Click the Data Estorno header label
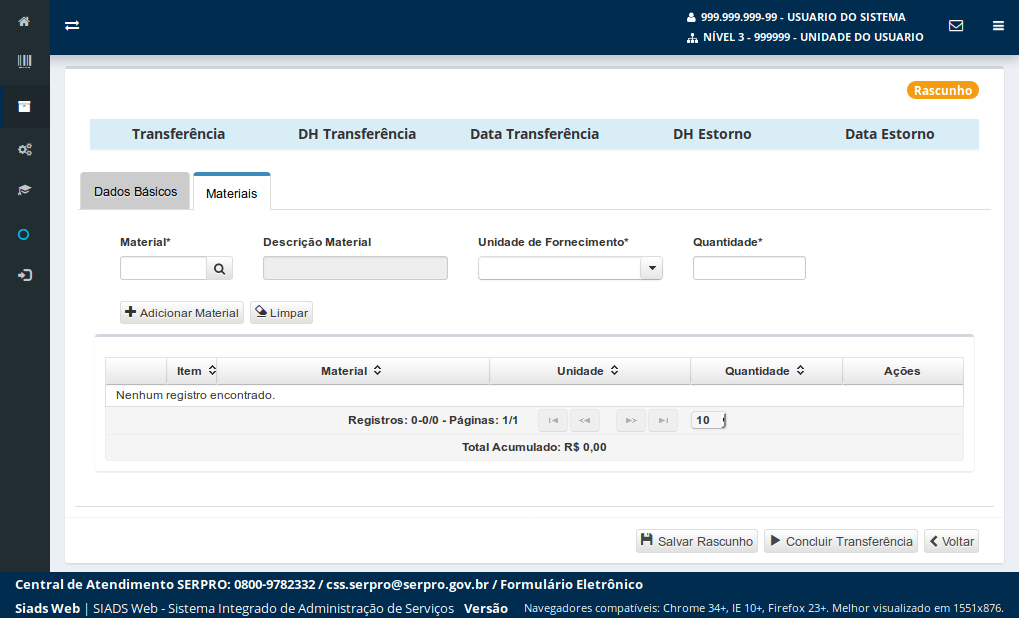This screenshot has height=618, width=1019. pos(890,134)
